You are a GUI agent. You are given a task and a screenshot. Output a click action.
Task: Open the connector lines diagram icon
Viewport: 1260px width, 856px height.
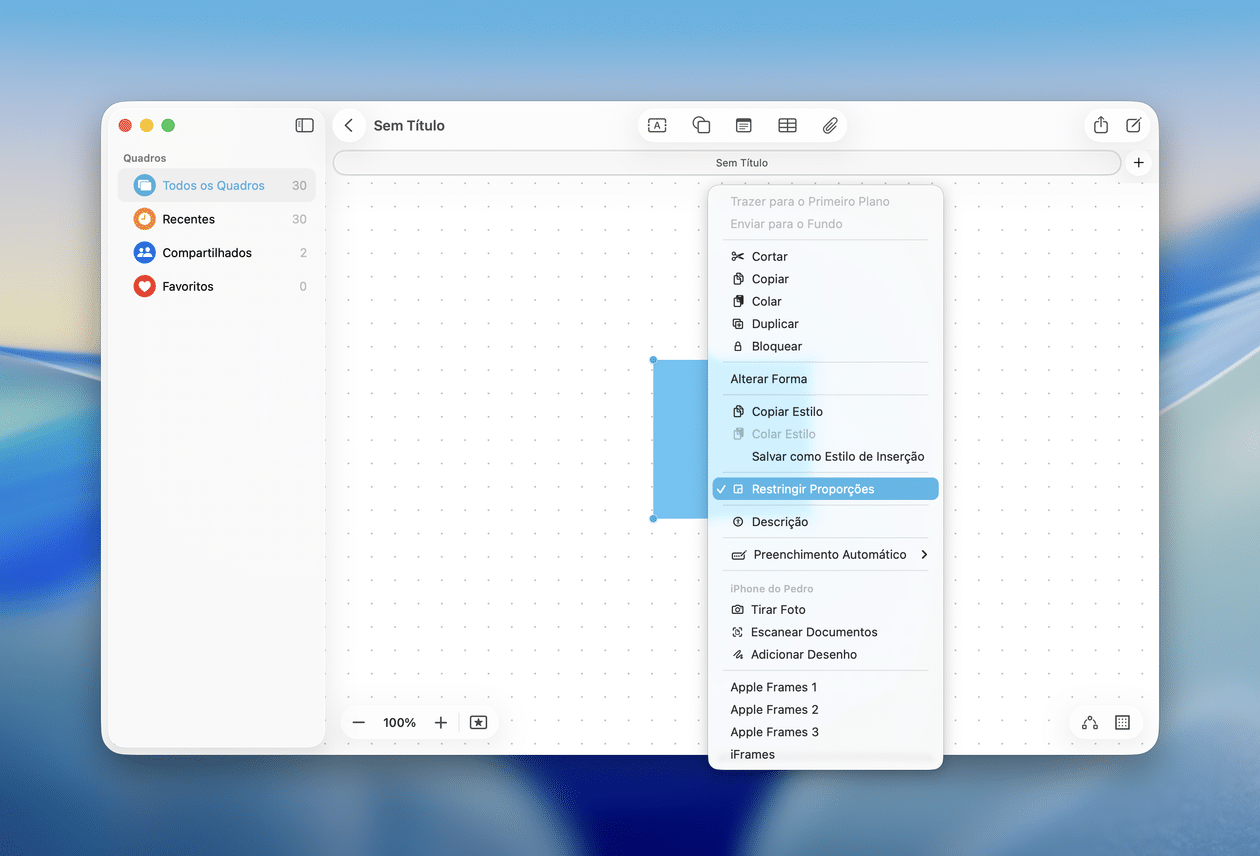[x=1089, y=723]
